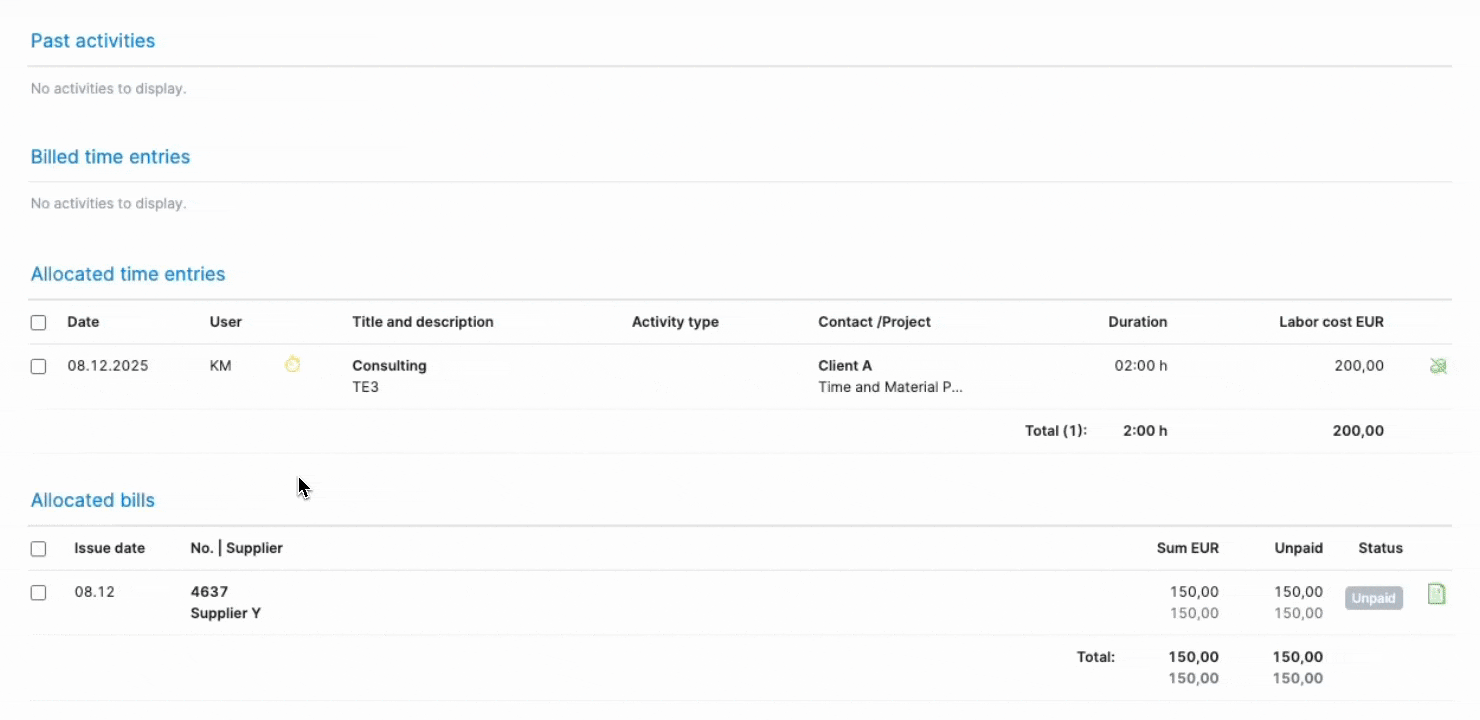Open bill number 4637

point(209,592)
